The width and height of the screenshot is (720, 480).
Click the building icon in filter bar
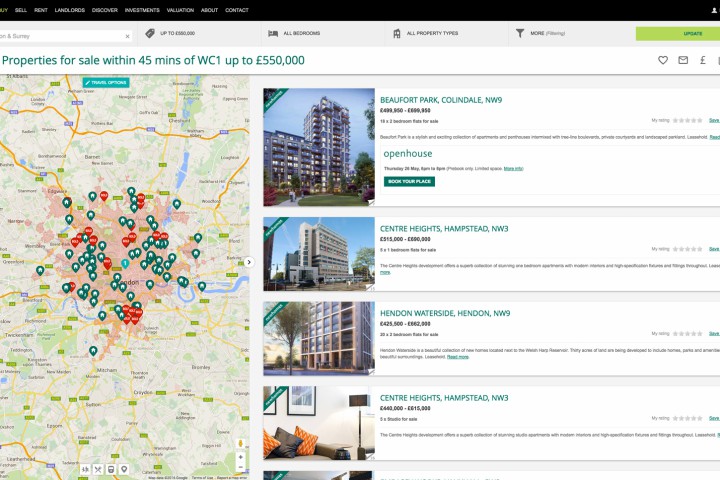pyautogui.click(x=397, y=34)
